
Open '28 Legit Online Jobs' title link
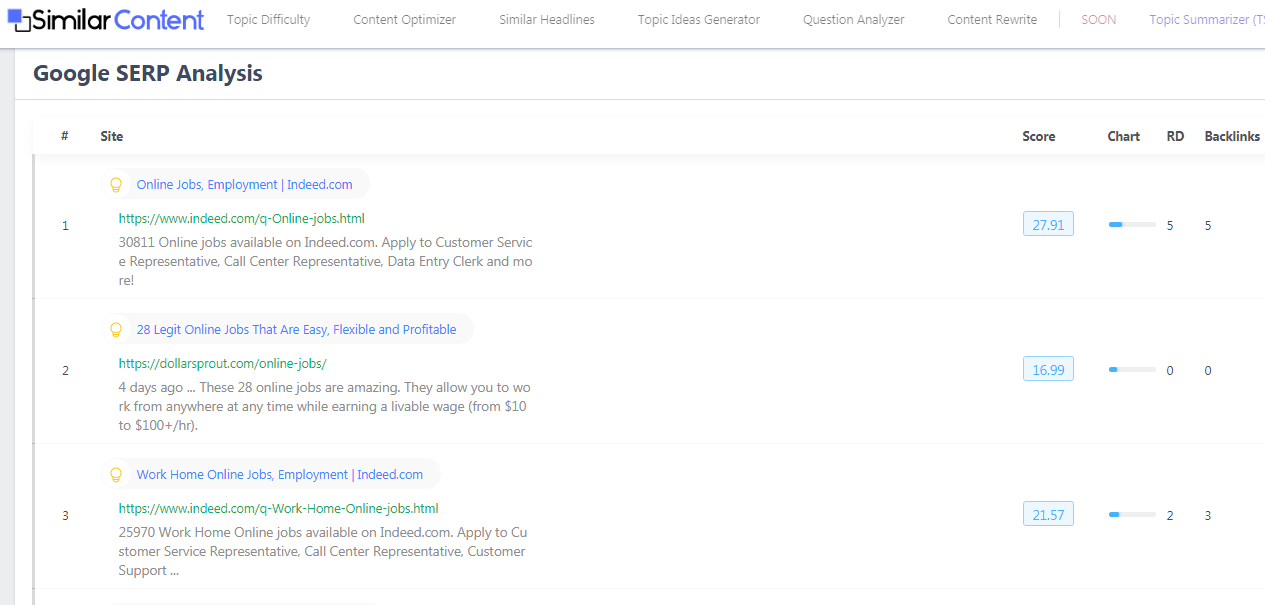click(x=297, y=330)
